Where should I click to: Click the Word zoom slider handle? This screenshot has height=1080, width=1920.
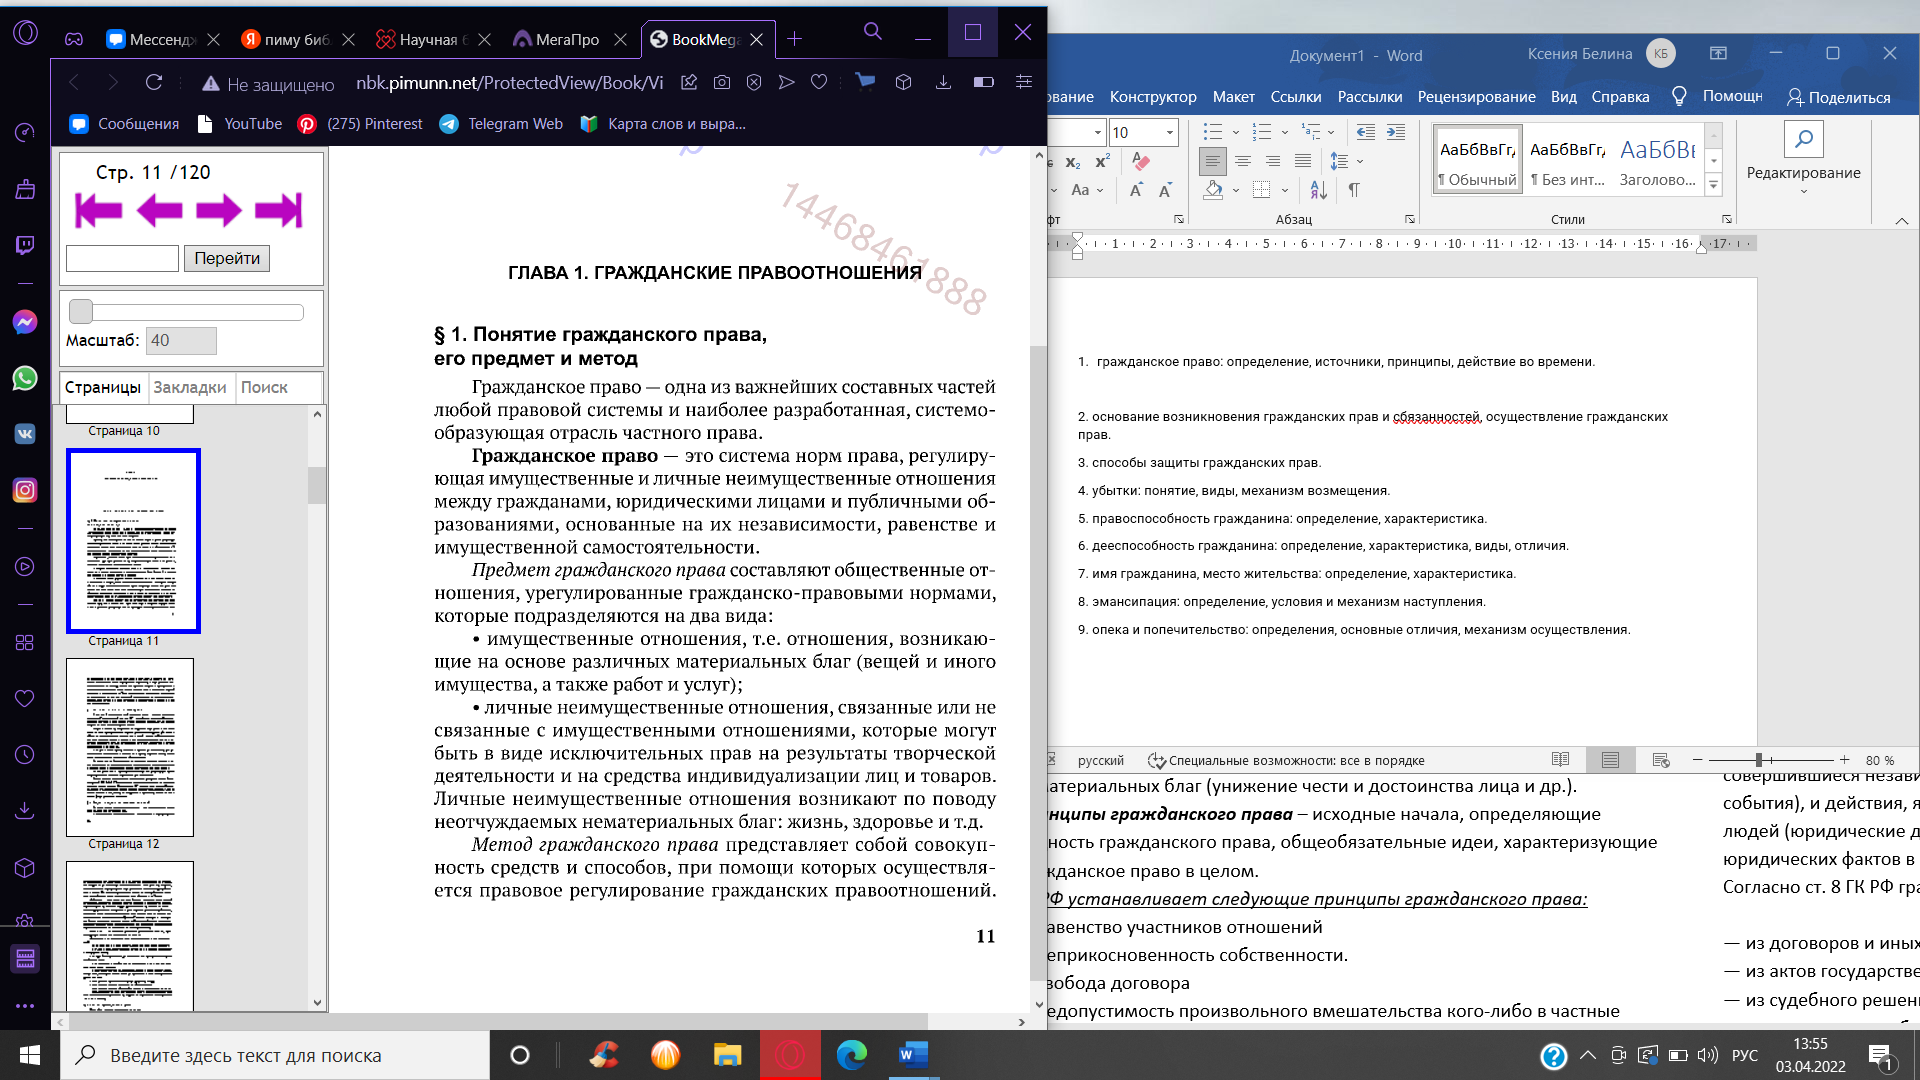tap(1758, 760)
